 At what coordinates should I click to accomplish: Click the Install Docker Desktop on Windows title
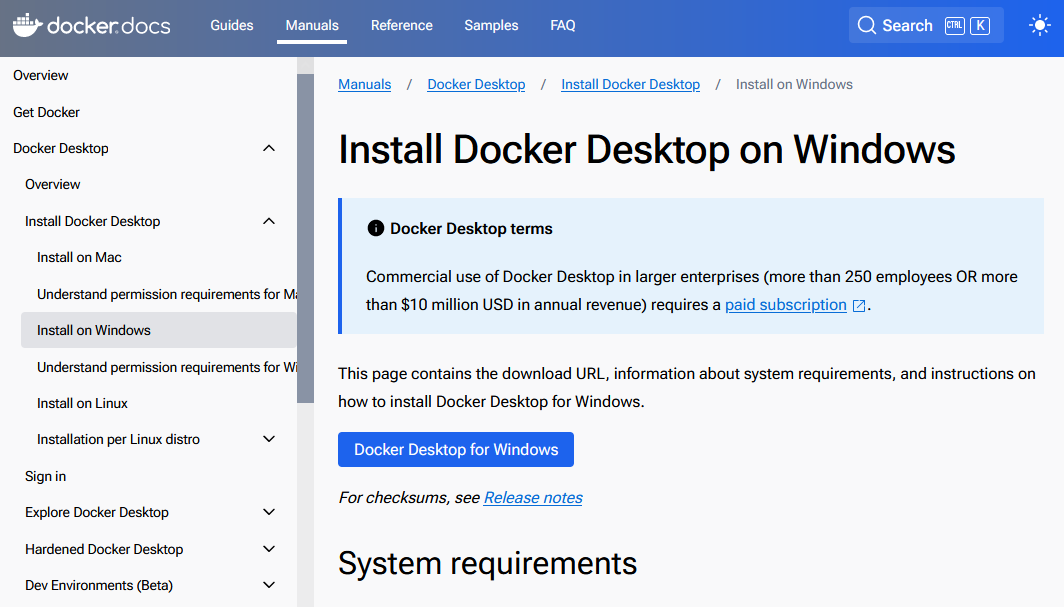click(647, 150)
